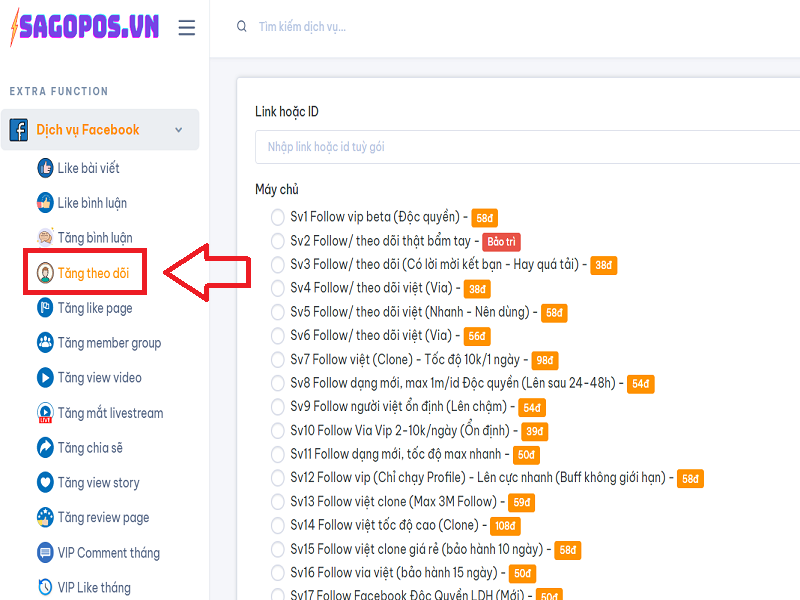The image size is (800, 600).
Task: Click the Tăng like page flag icon
Action: (45, 308)
